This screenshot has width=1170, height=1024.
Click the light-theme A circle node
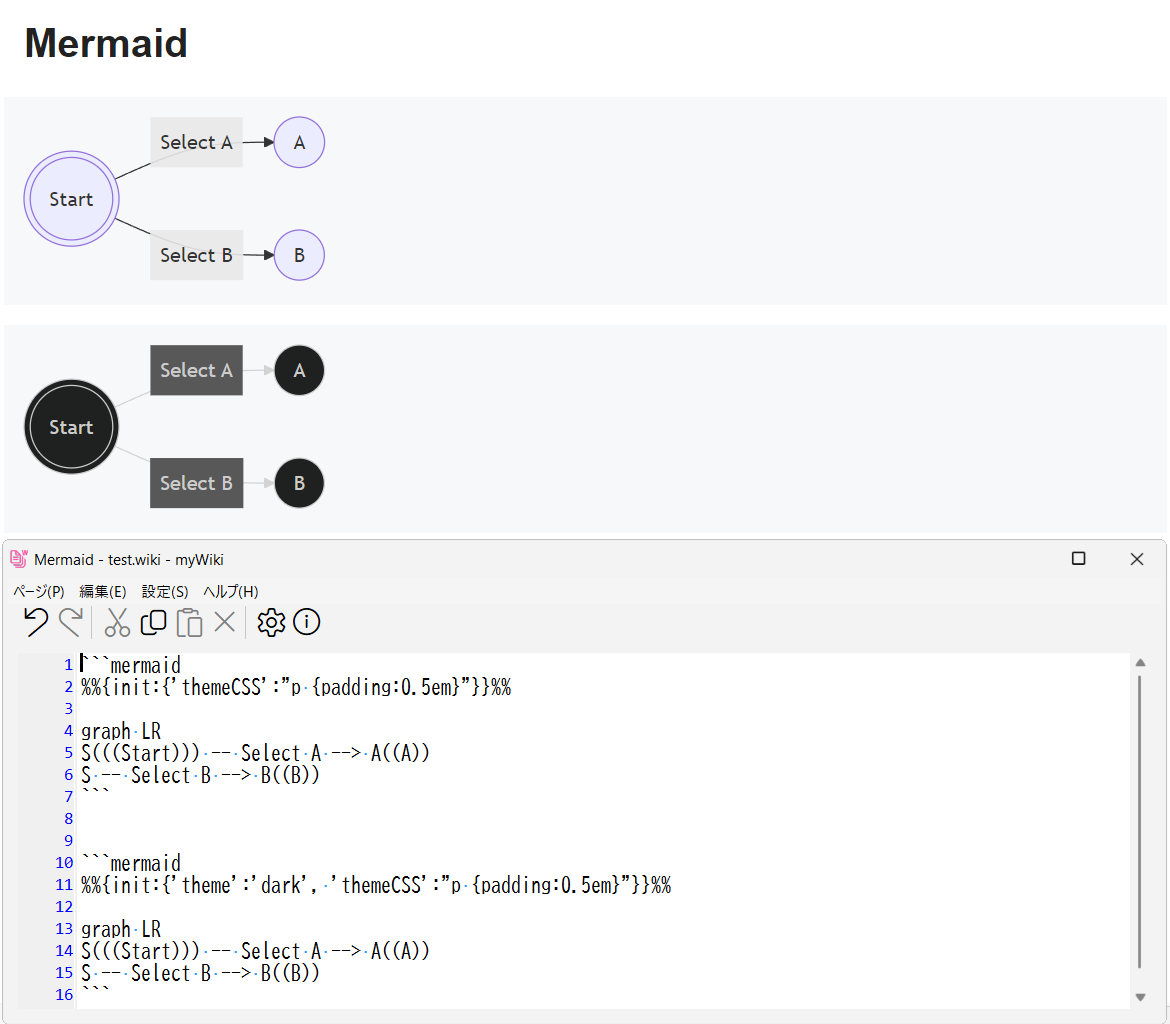(x=299, y=142)
